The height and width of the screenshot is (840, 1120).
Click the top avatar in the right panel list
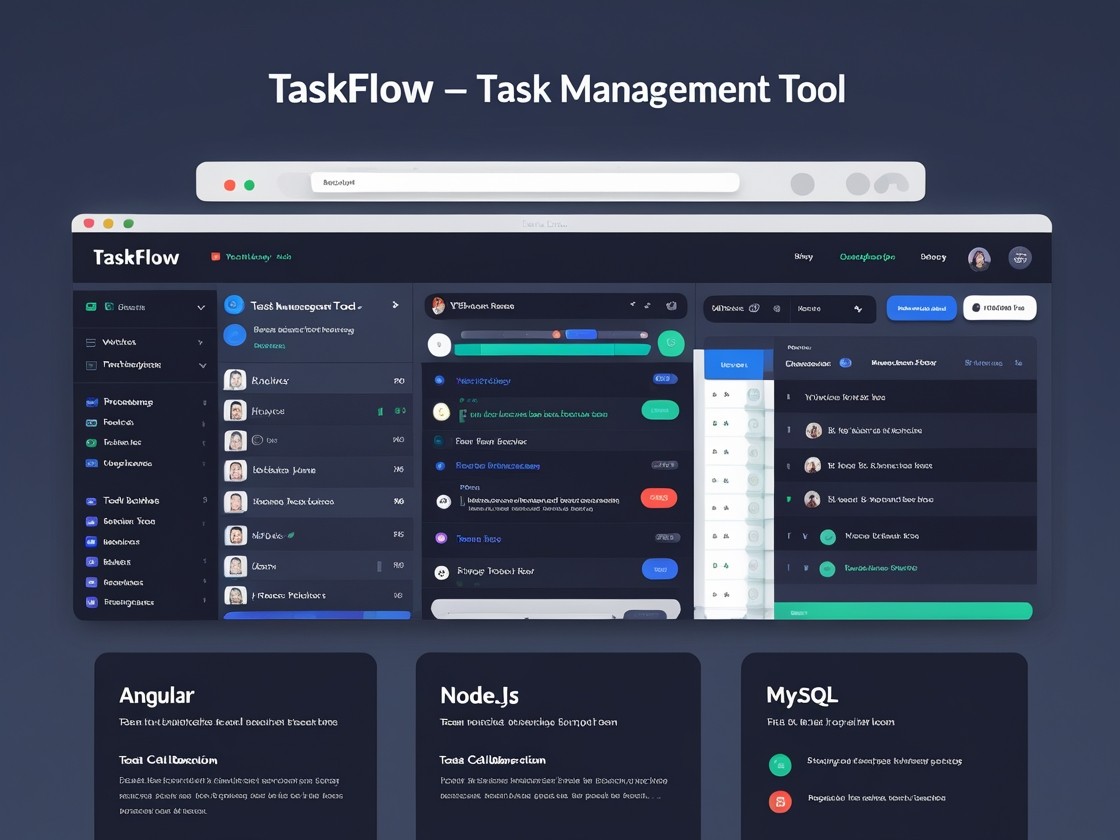[x=813, y=430]
